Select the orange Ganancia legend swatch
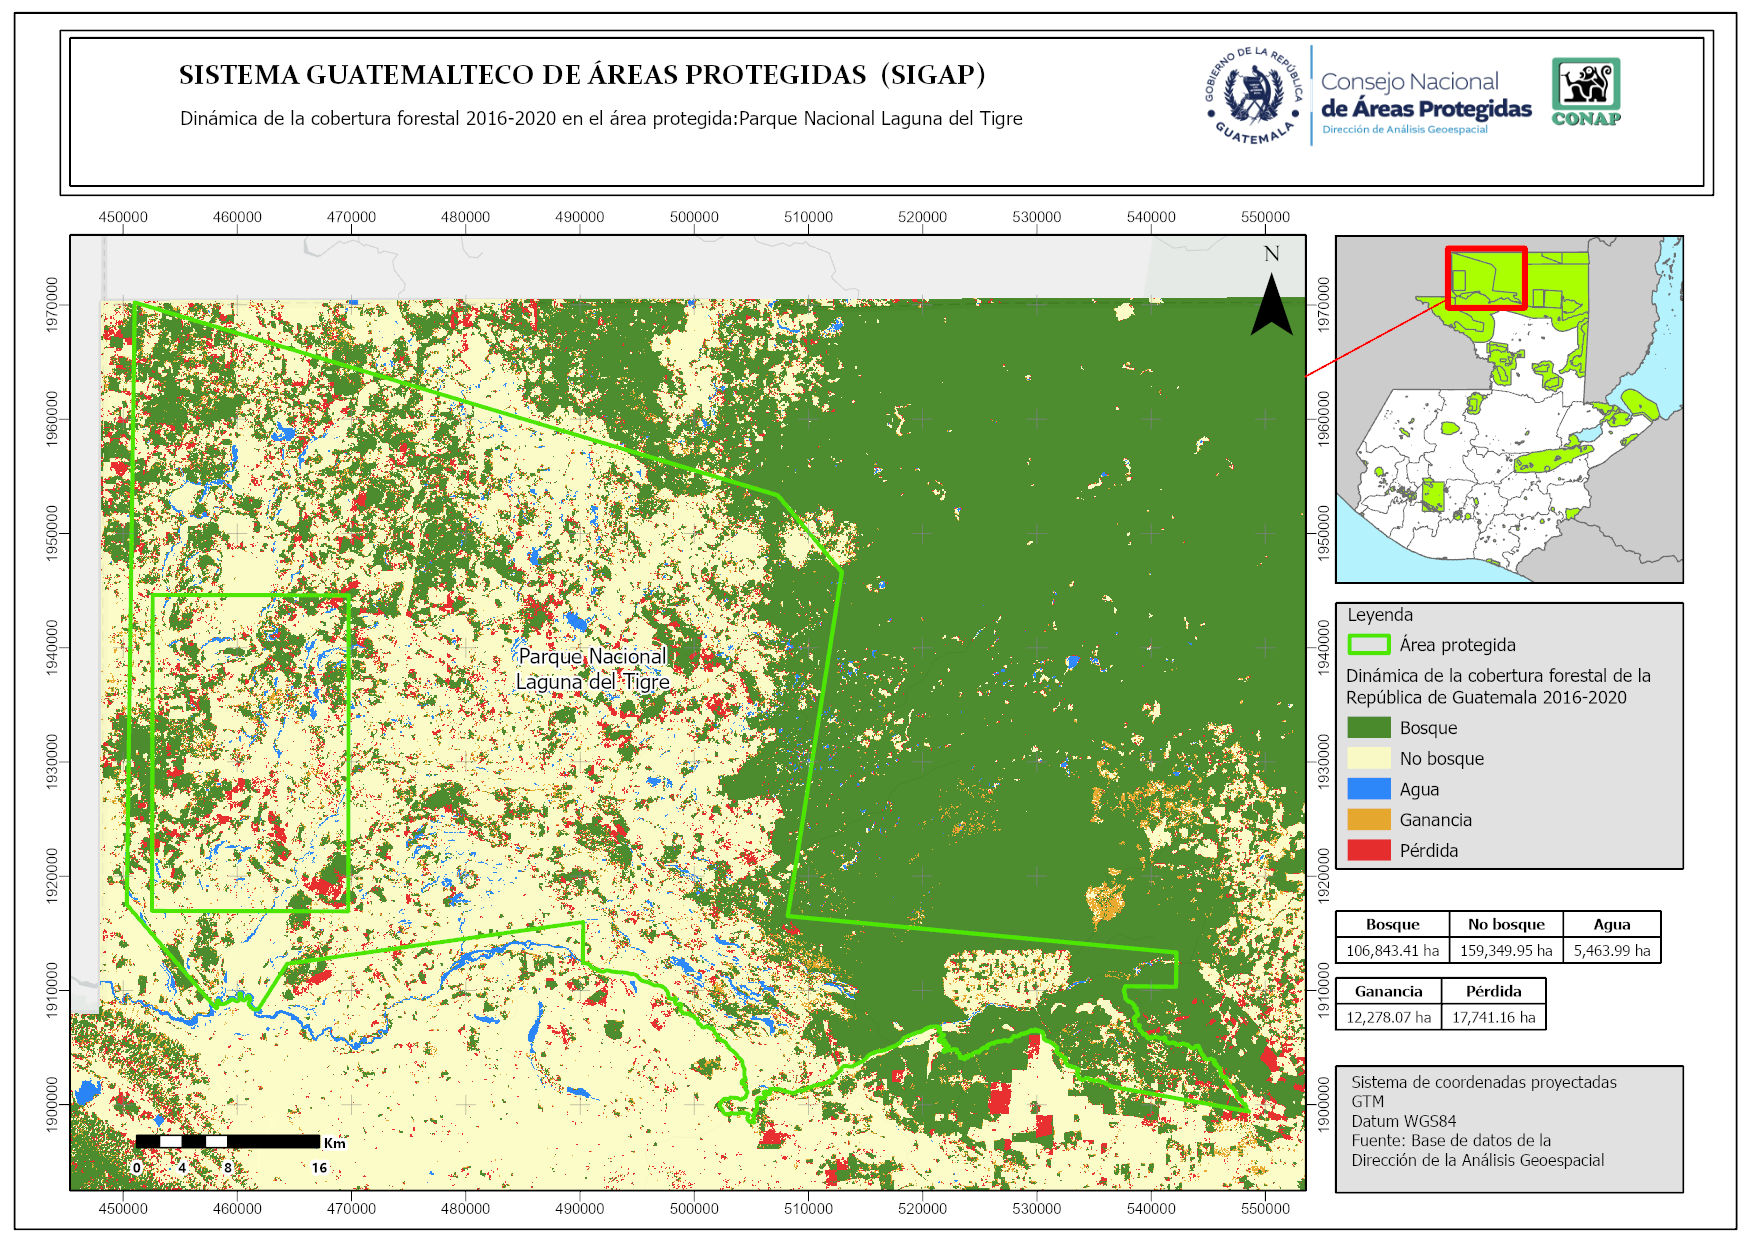The image size is (1754, 1240). [x=1368, y=820]
